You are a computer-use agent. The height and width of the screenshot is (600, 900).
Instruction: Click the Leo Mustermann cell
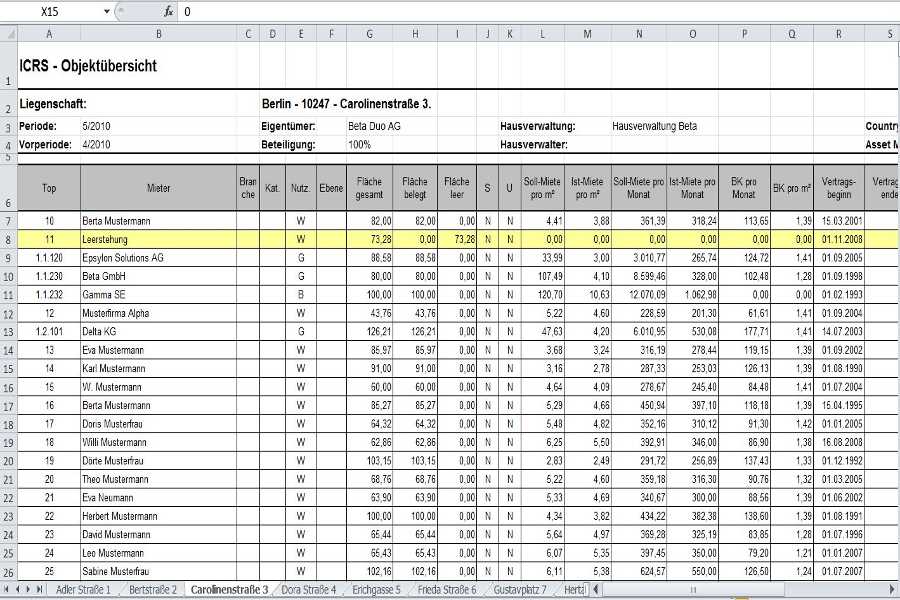[x=158, y=553]
